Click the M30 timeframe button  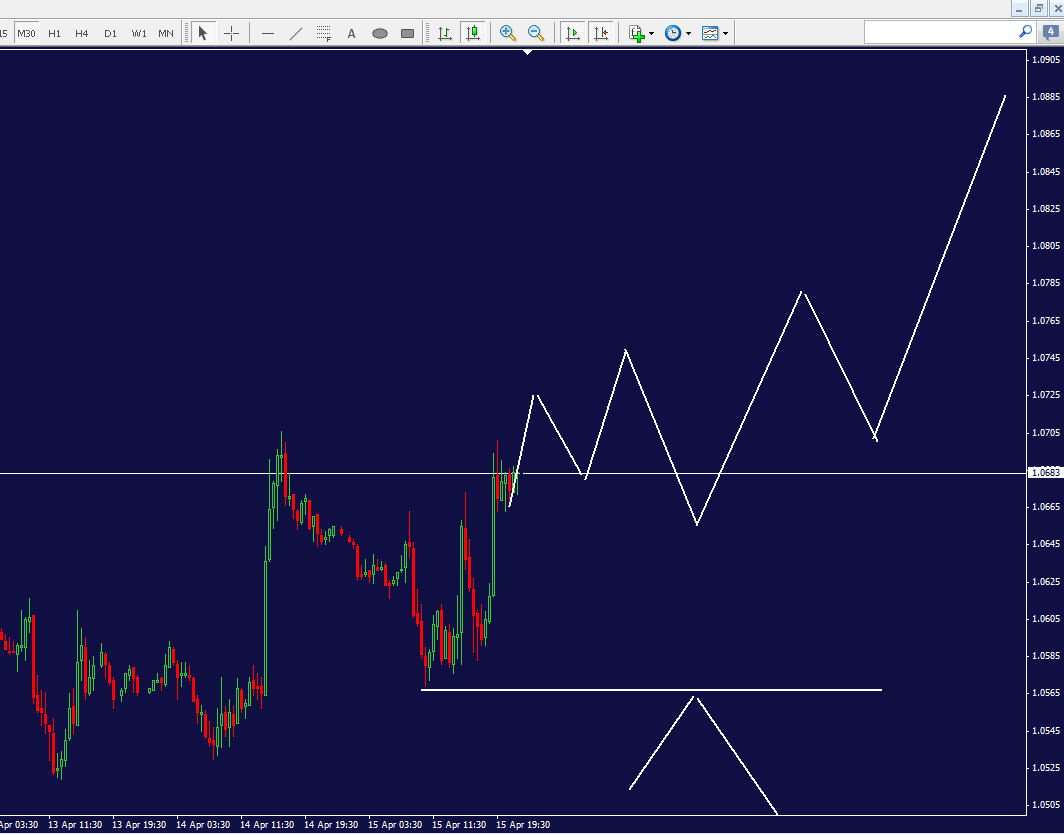point(27,33)
